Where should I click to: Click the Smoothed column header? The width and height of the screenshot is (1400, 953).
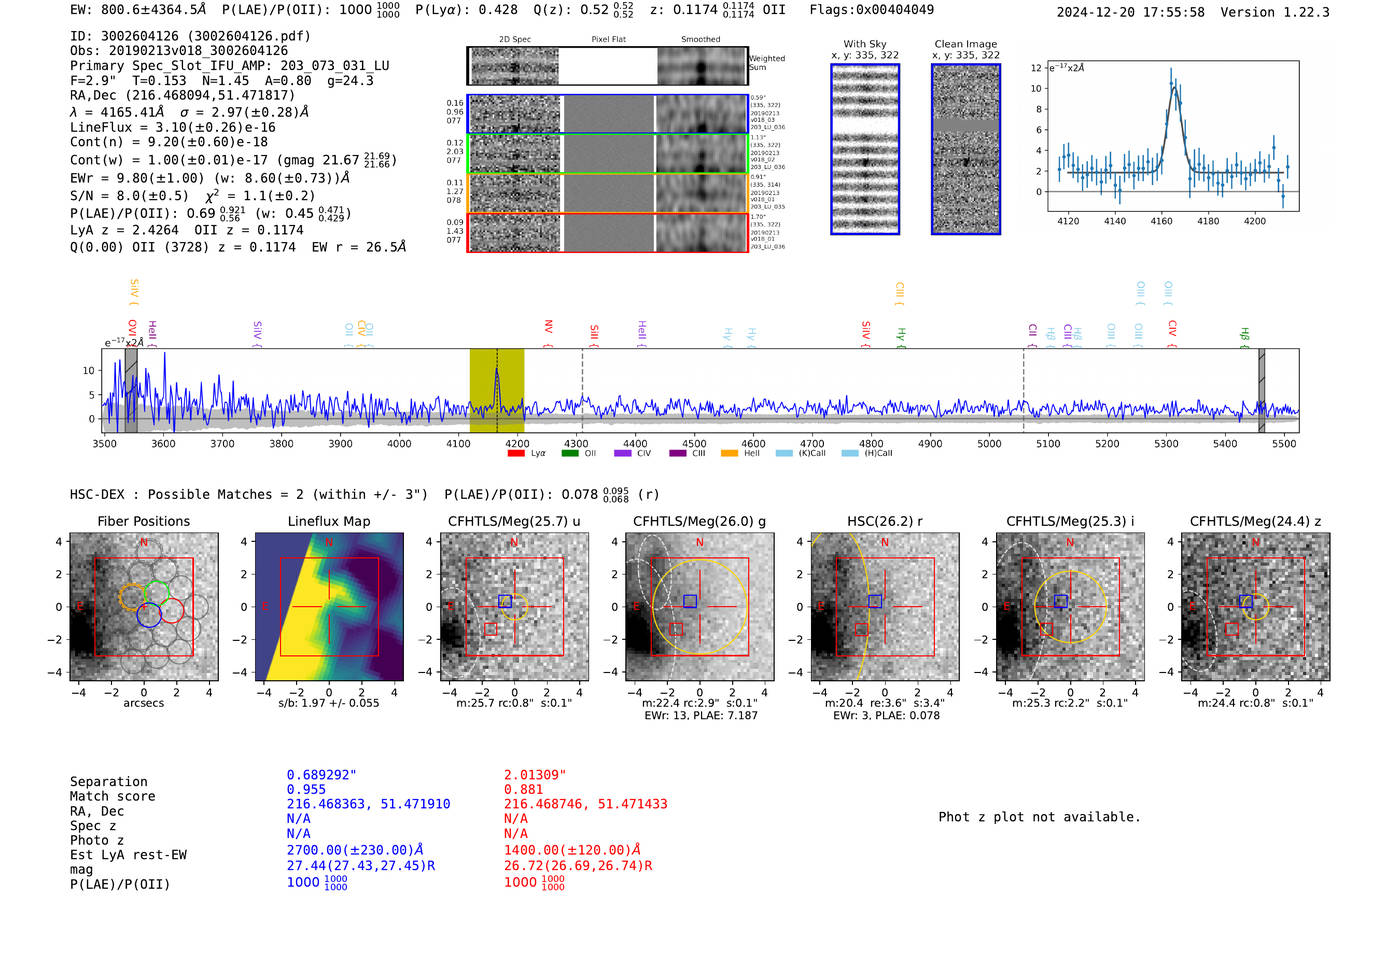(x=700, y=40)
